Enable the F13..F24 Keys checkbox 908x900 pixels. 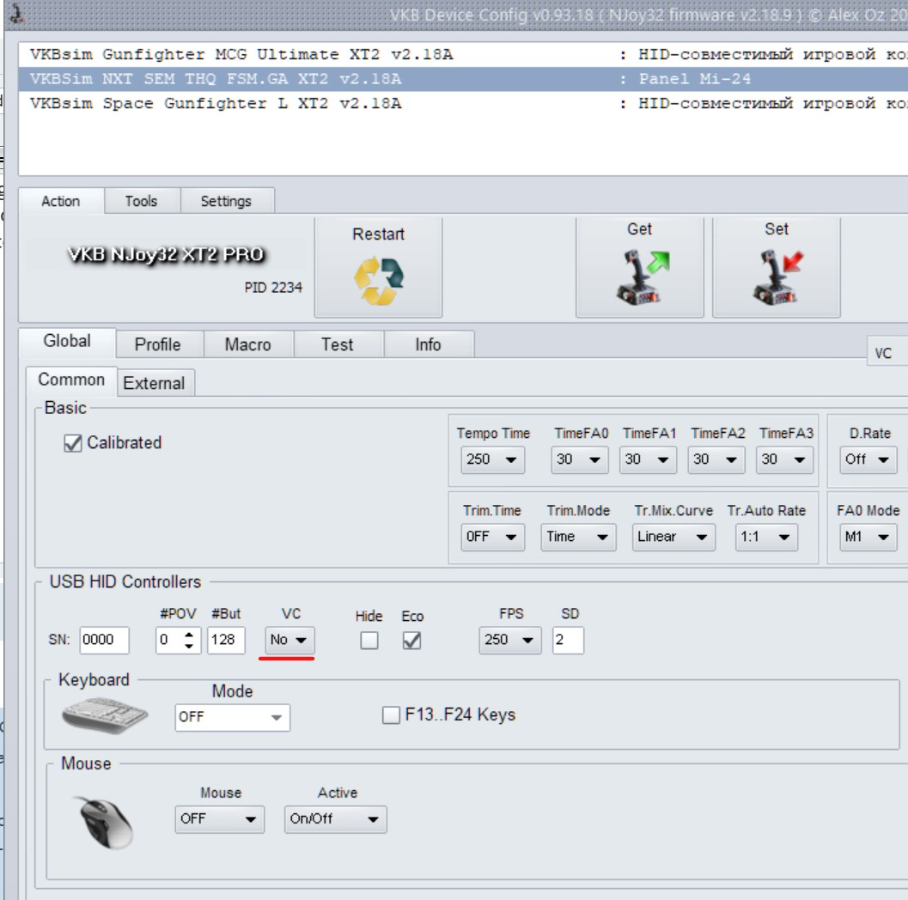coord(391,715)
